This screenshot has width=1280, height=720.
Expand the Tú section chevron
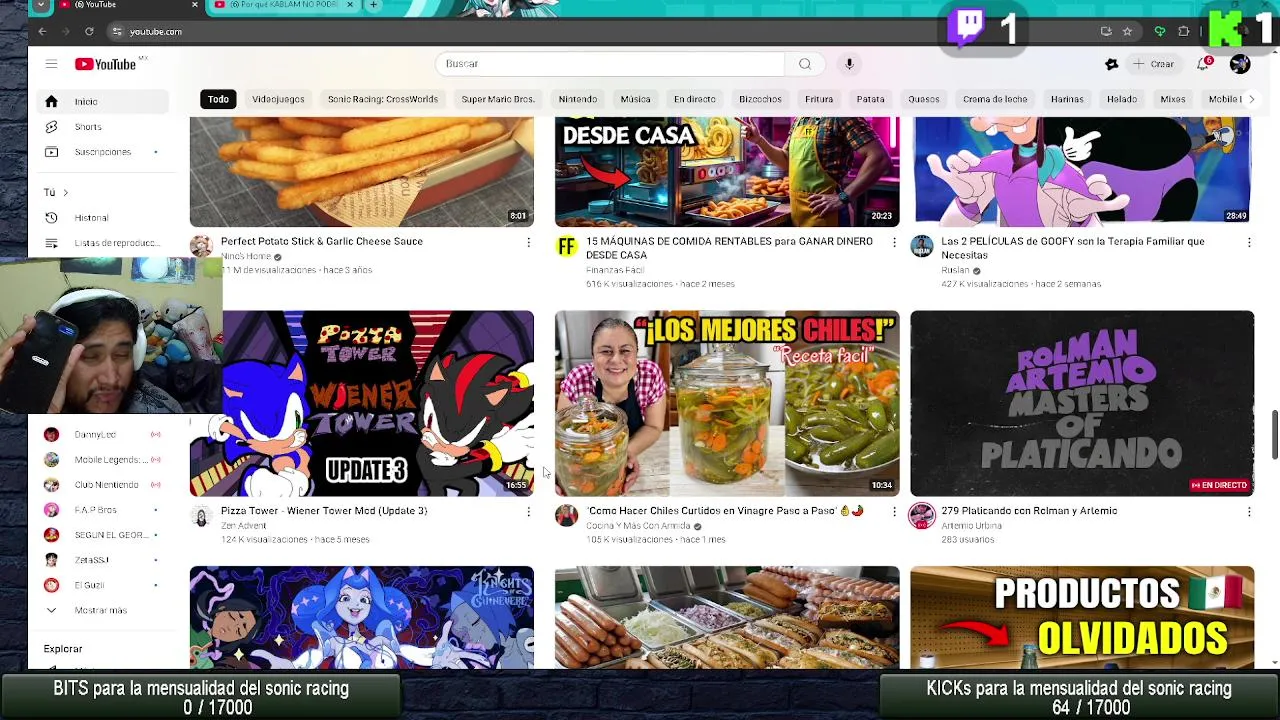(65, 192)
